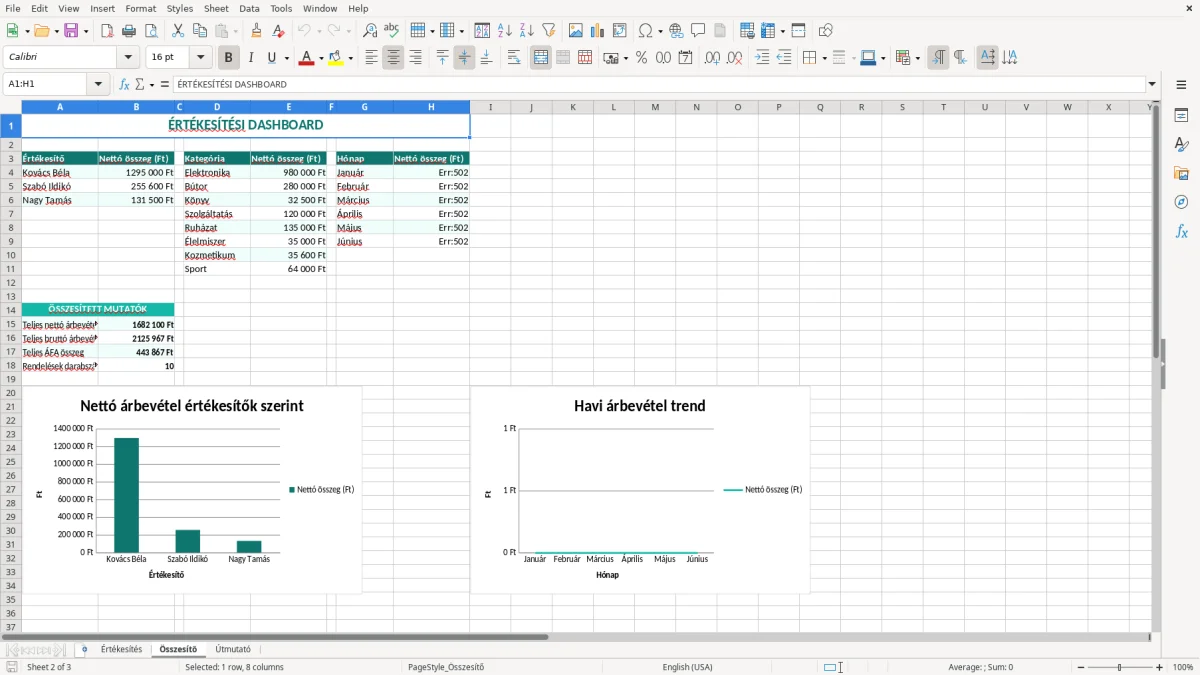Switch to the Értékesítés sheet tab
Viewport: 1200px width, 675px height.
(x=121, y=650)
